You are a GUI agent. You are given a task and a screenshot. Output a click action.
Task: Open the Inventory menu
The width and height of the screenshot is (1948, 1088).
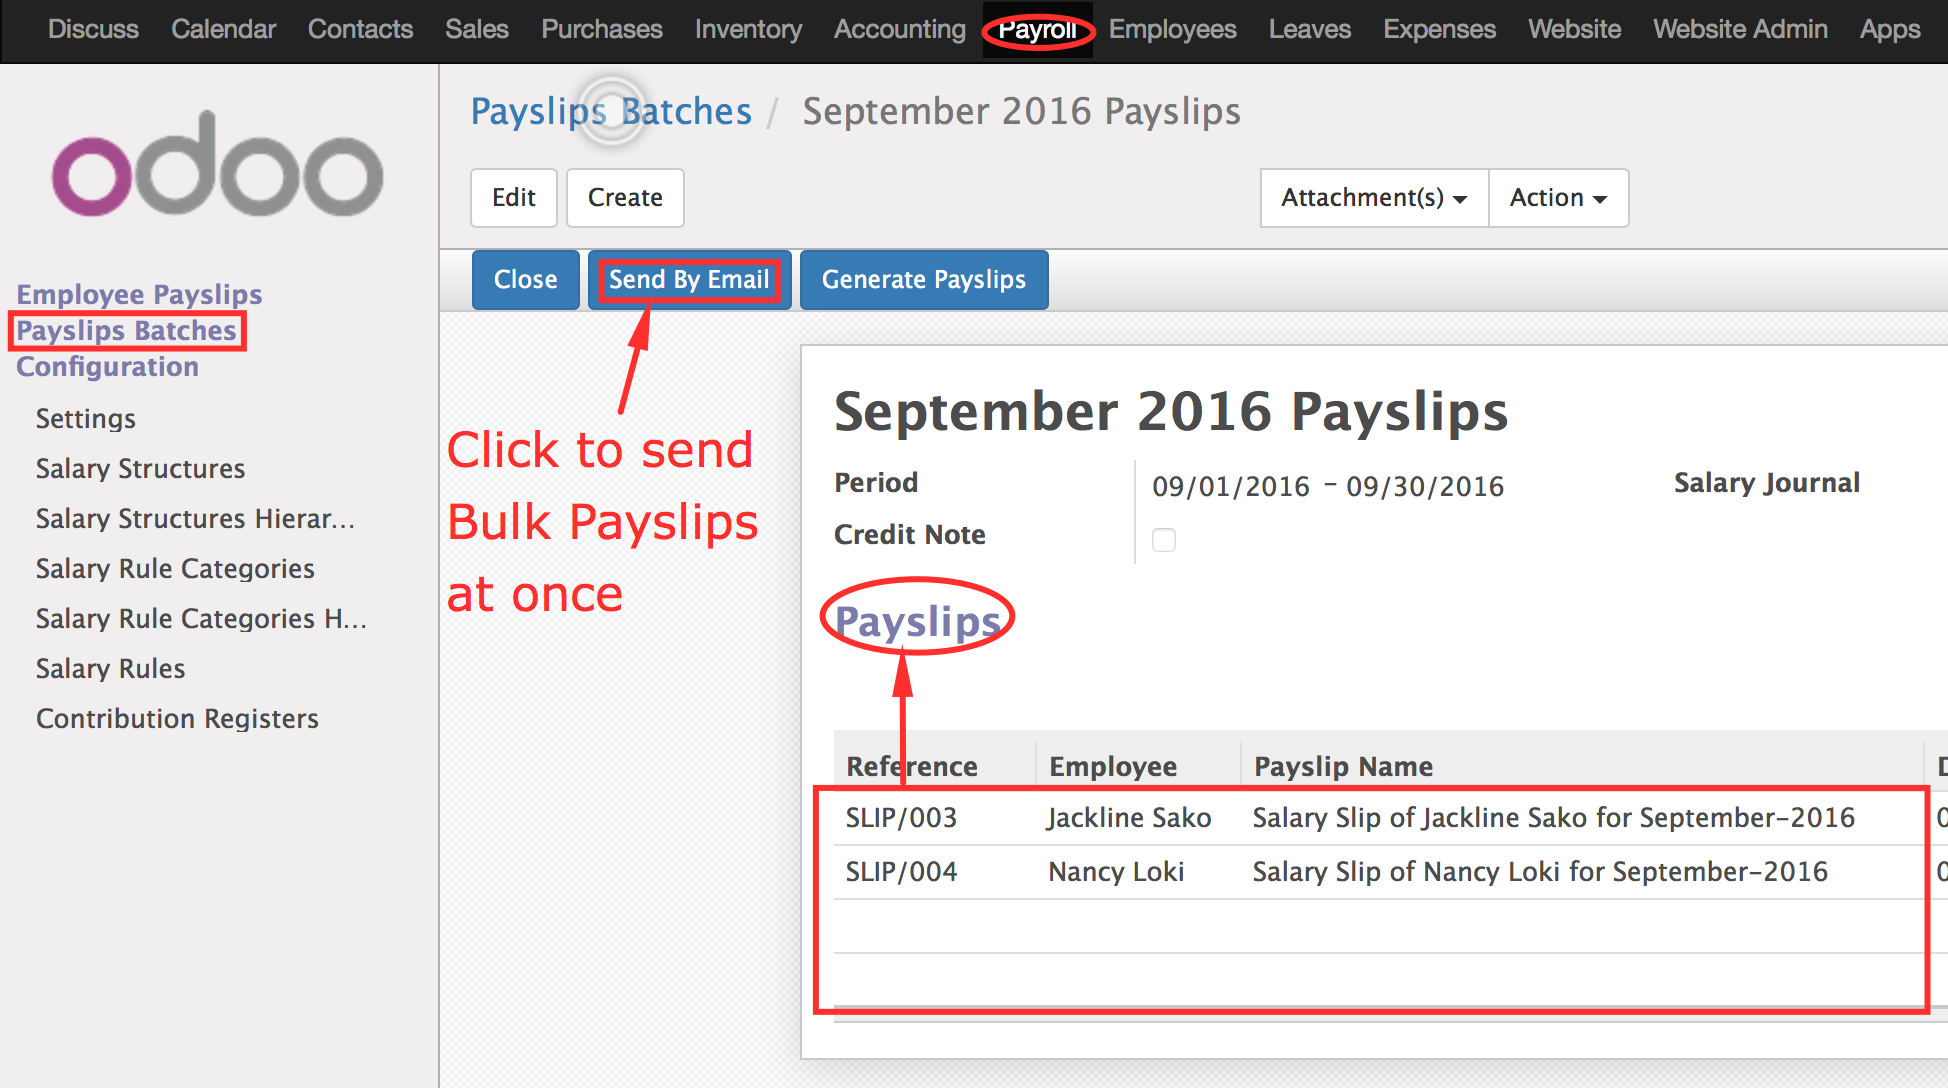[x=748, y=29]
